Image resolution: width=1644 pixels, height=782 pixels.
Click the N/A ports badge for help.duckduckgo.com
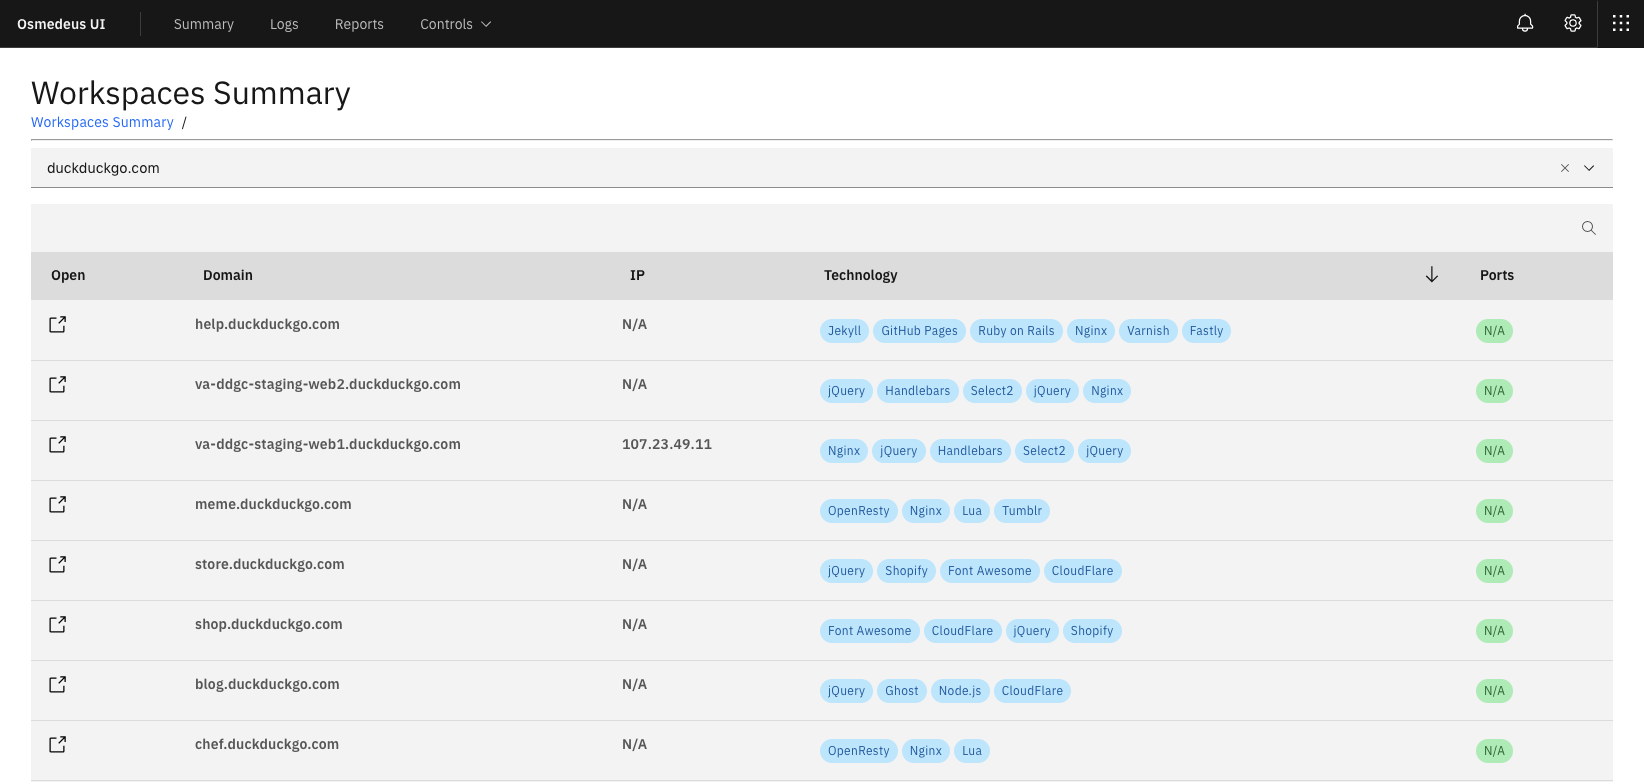coord(1494,331)
